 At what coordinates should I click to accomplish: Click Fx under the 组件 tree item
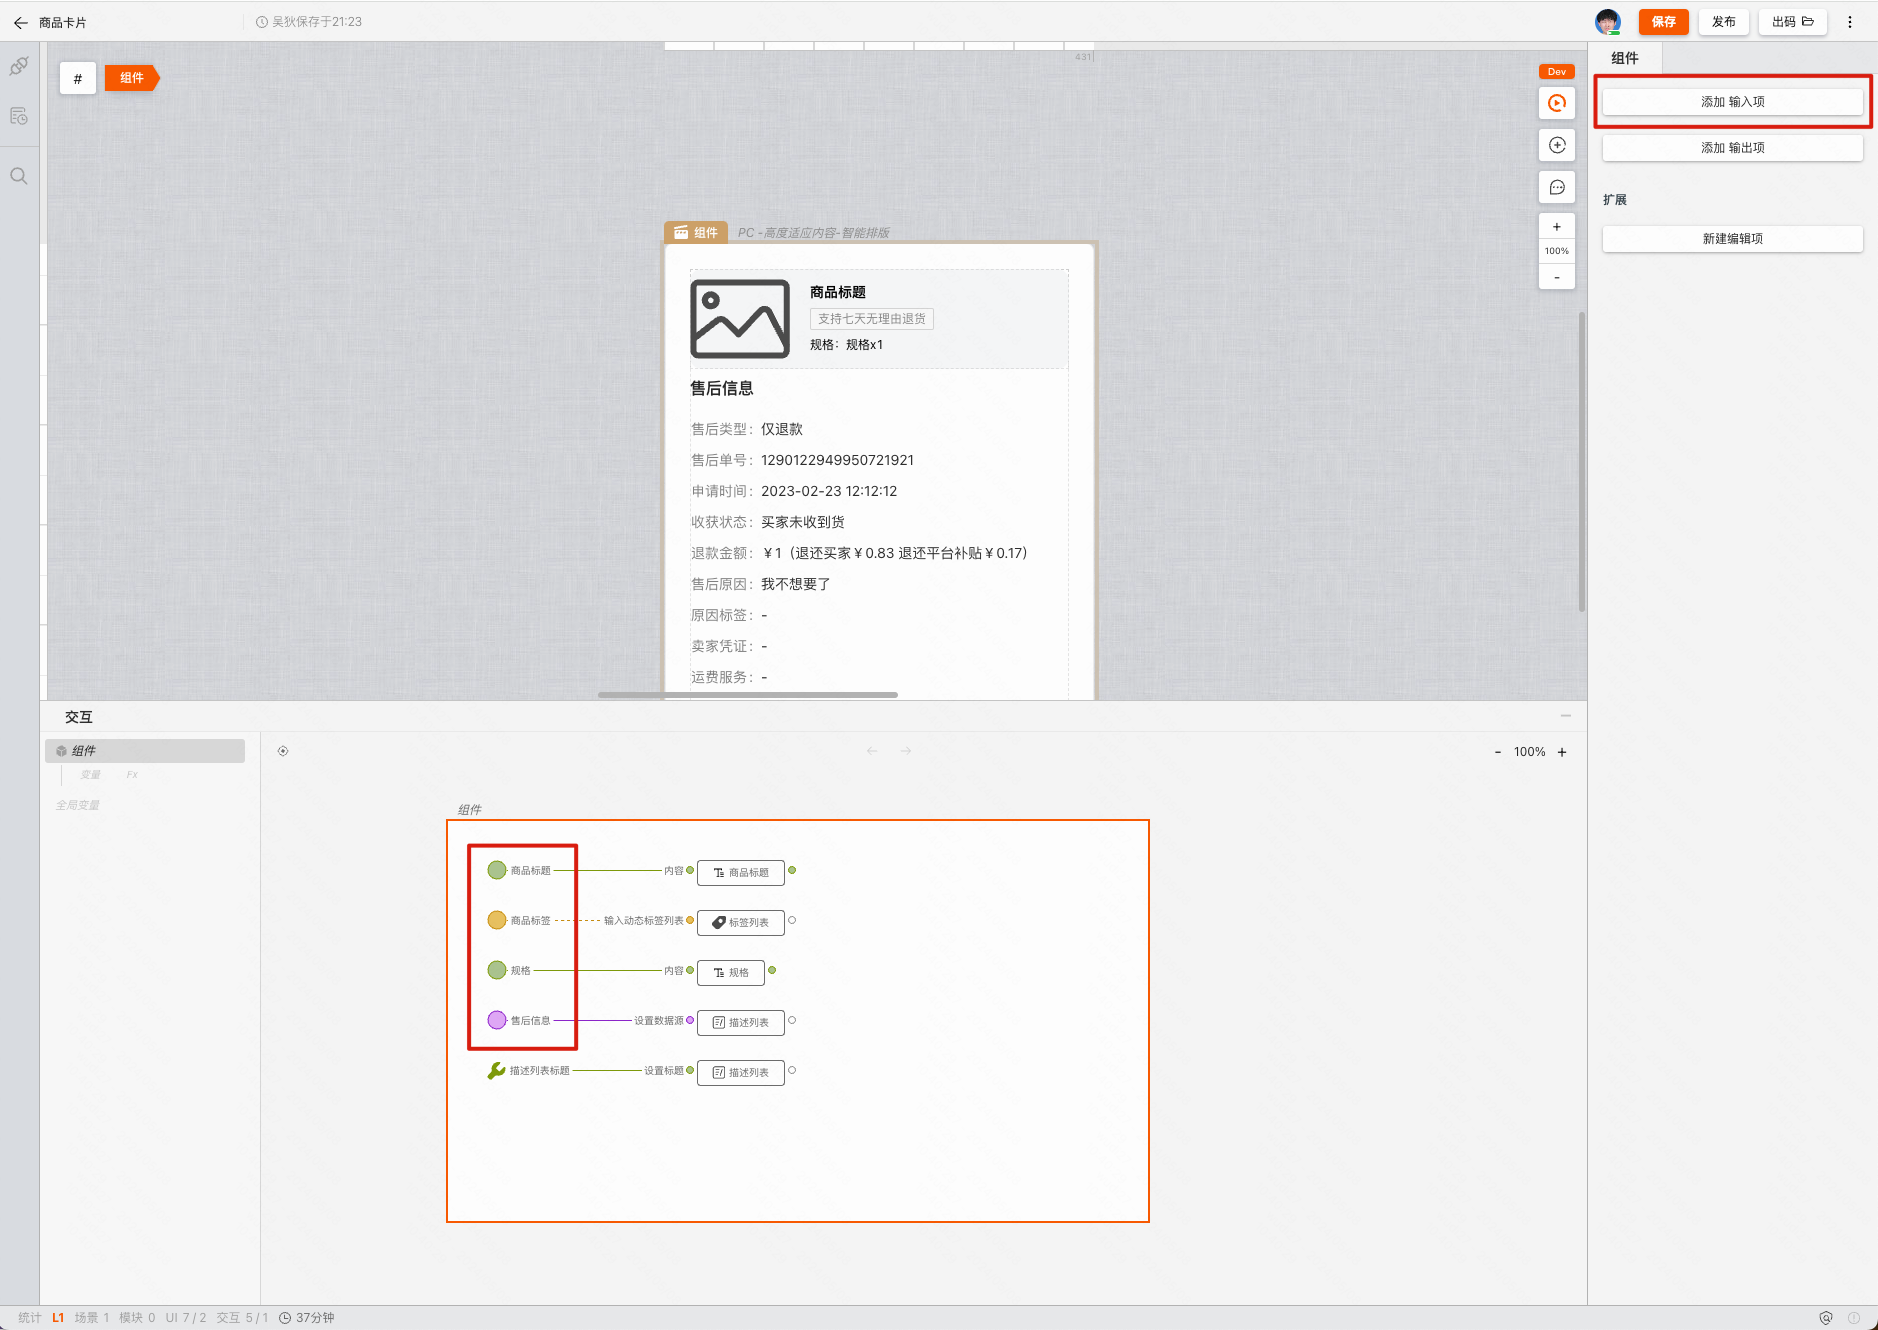(x=132, y=775)
